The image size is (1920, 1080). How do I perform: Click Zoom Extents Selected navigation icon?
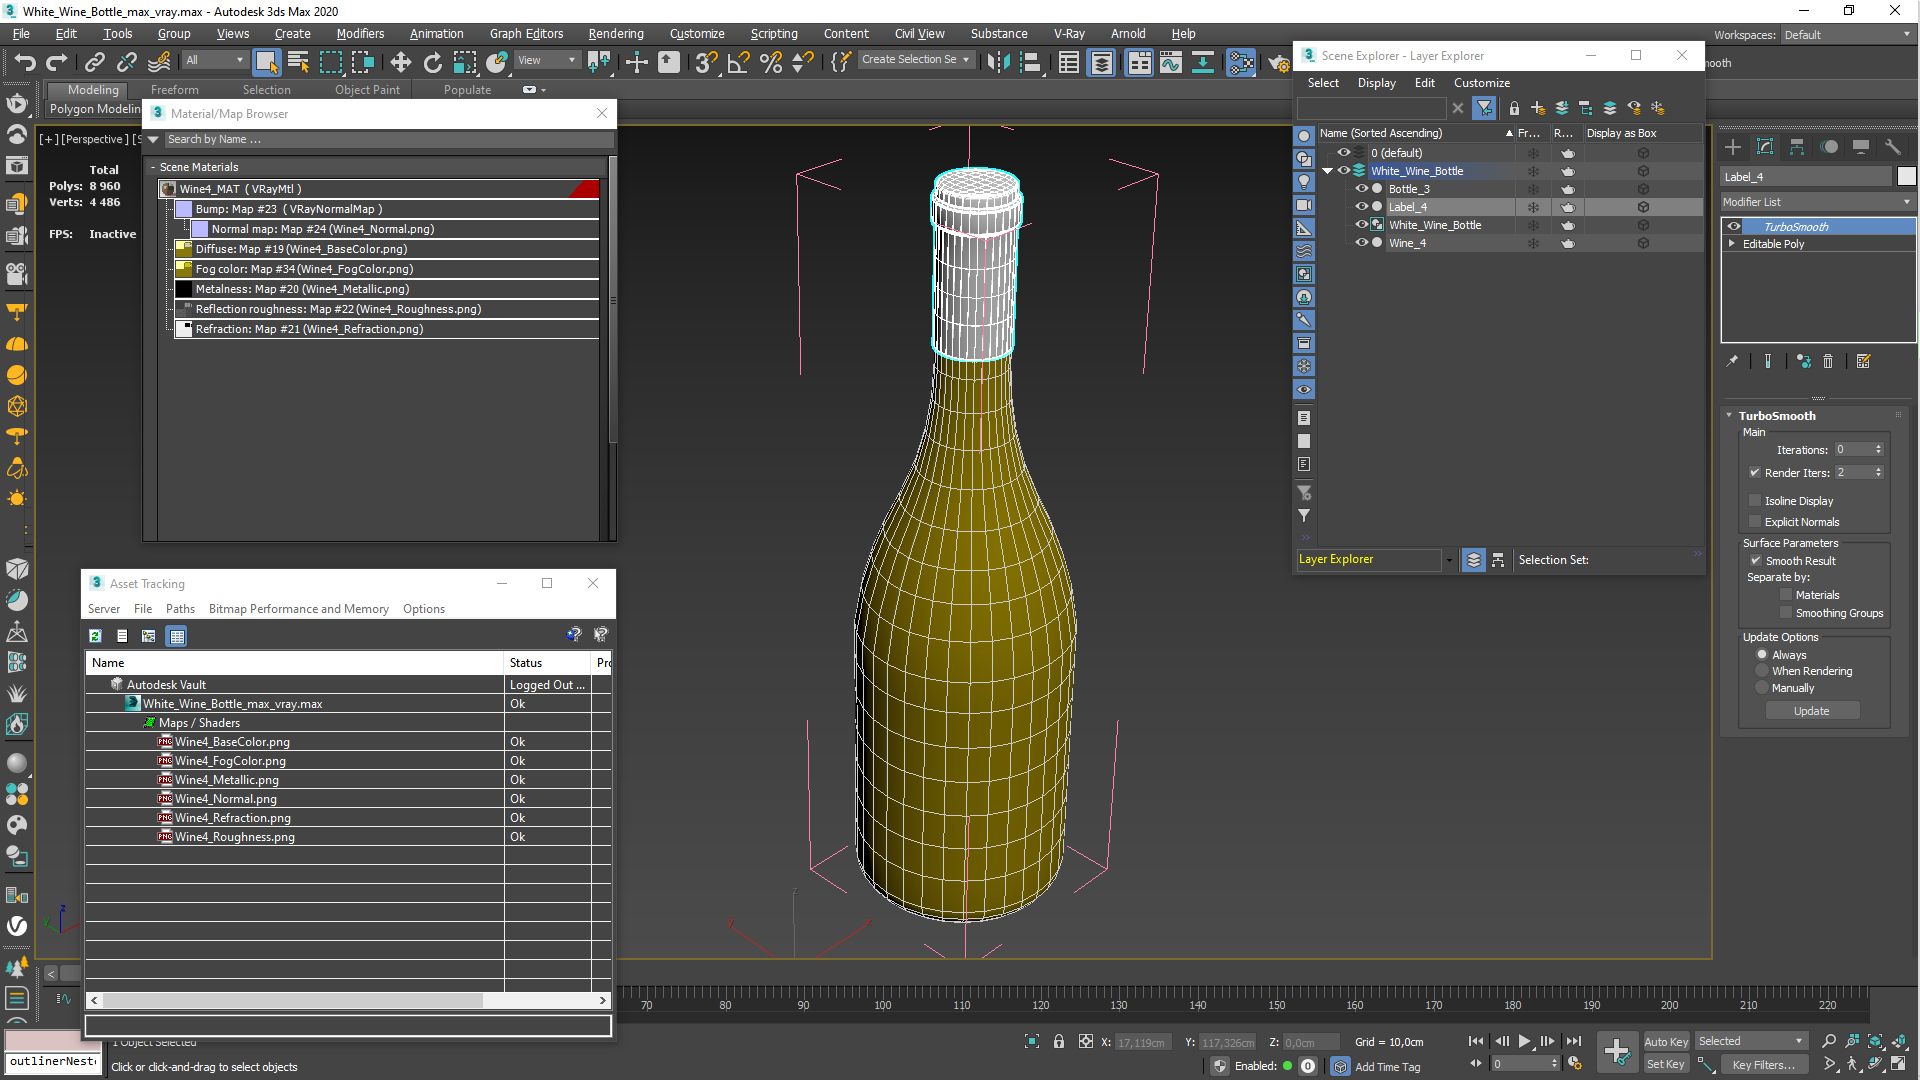pos(1875,1041)
